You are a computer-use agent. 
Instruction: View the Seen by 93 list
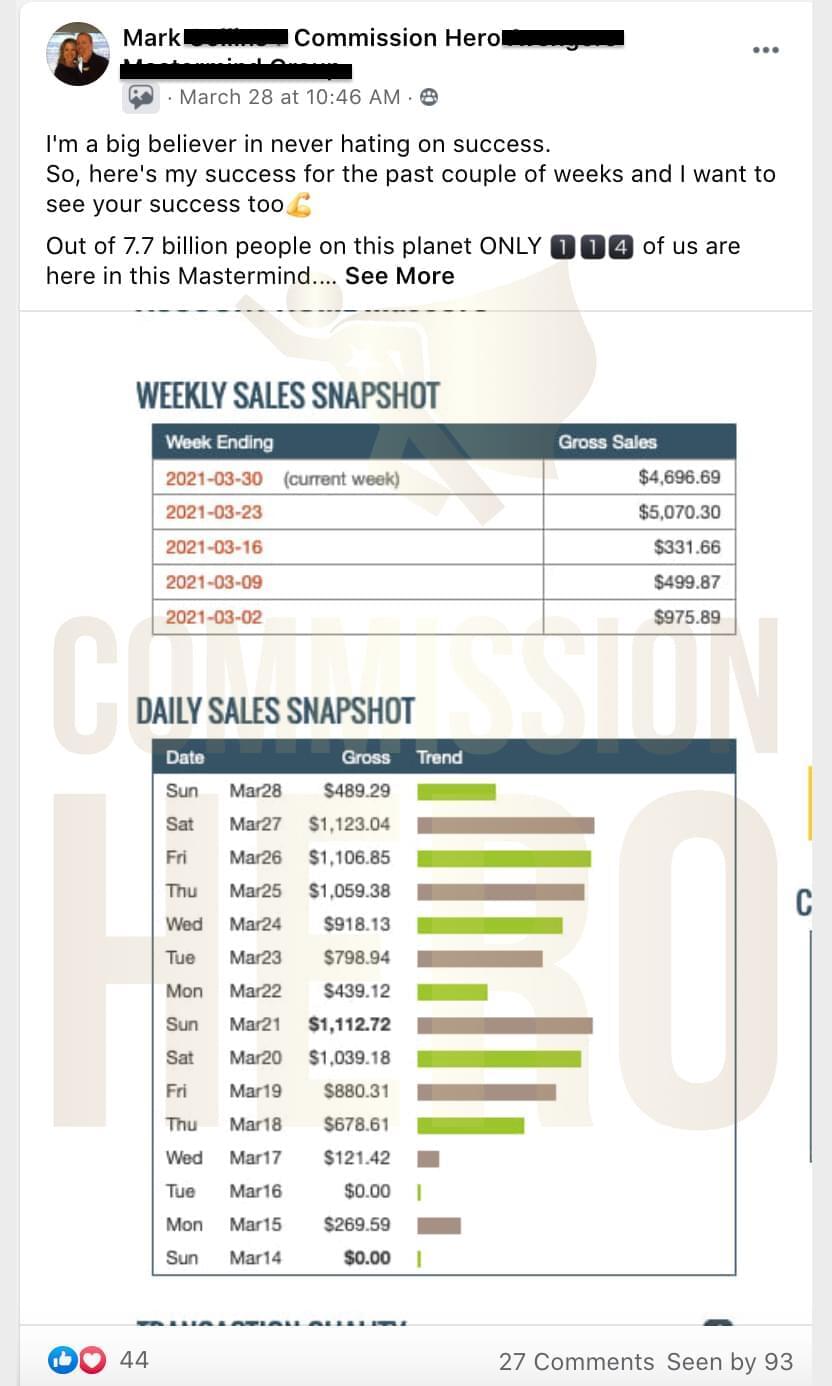(x=730, y=1361)
